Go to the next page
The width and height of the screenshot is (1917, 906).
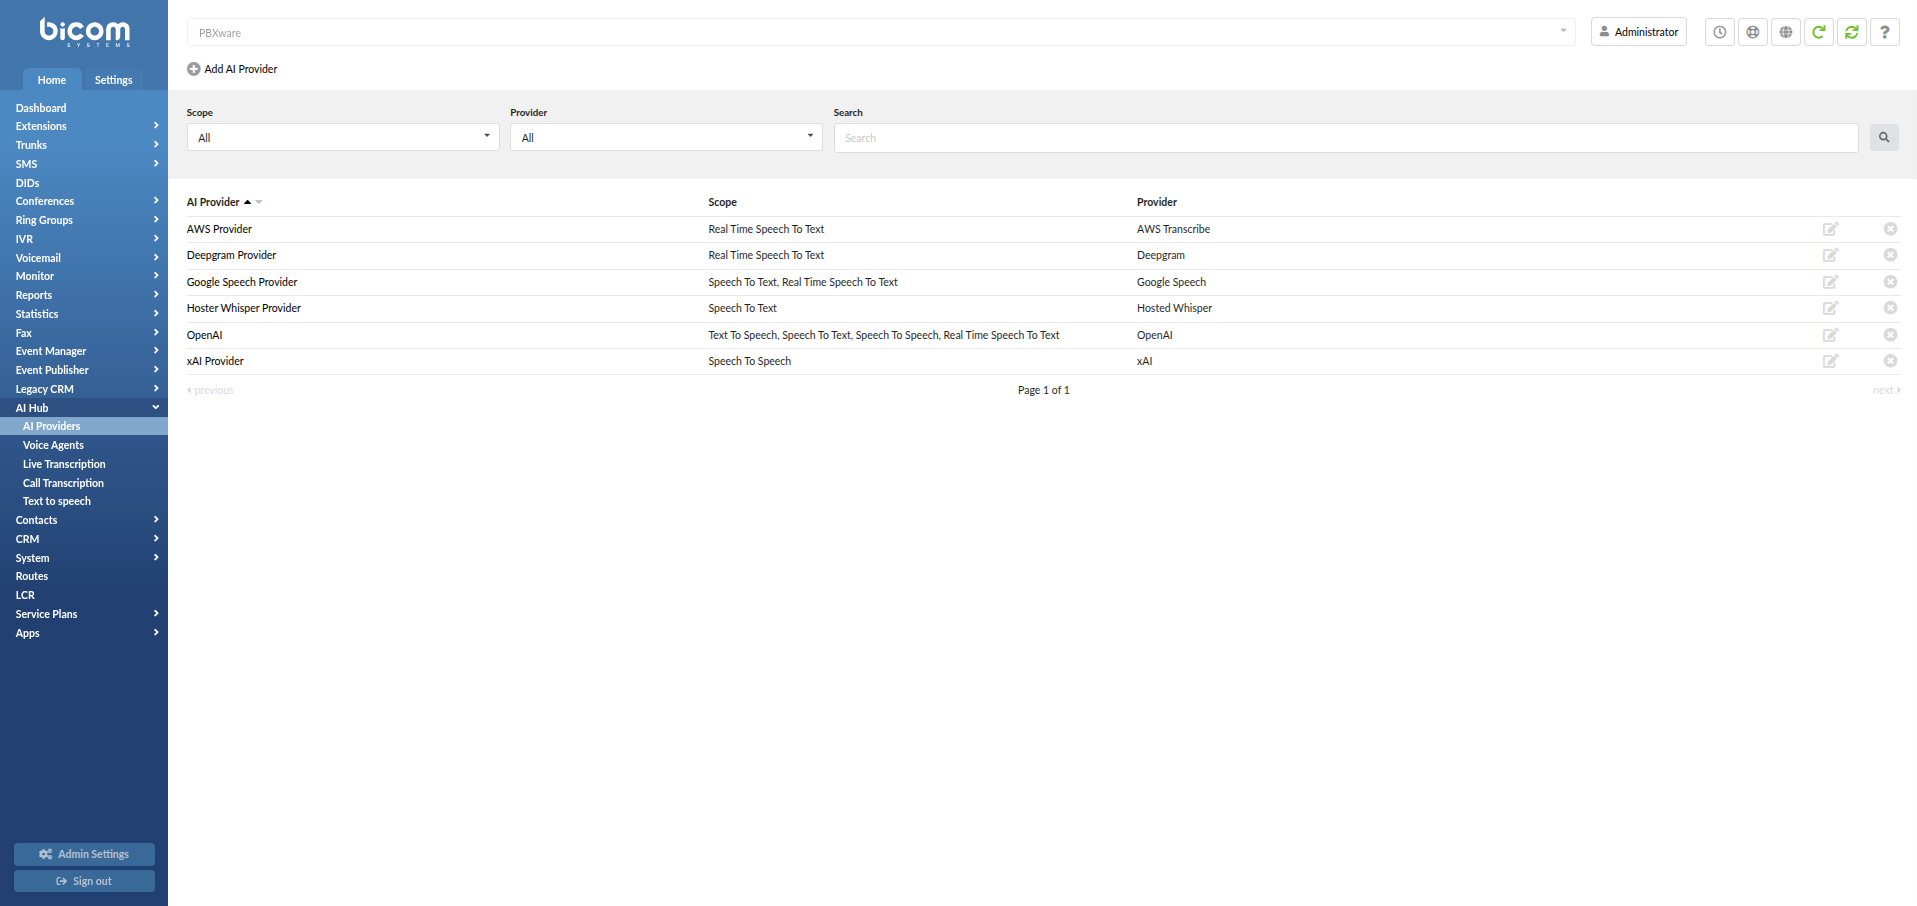(1886, 390)
